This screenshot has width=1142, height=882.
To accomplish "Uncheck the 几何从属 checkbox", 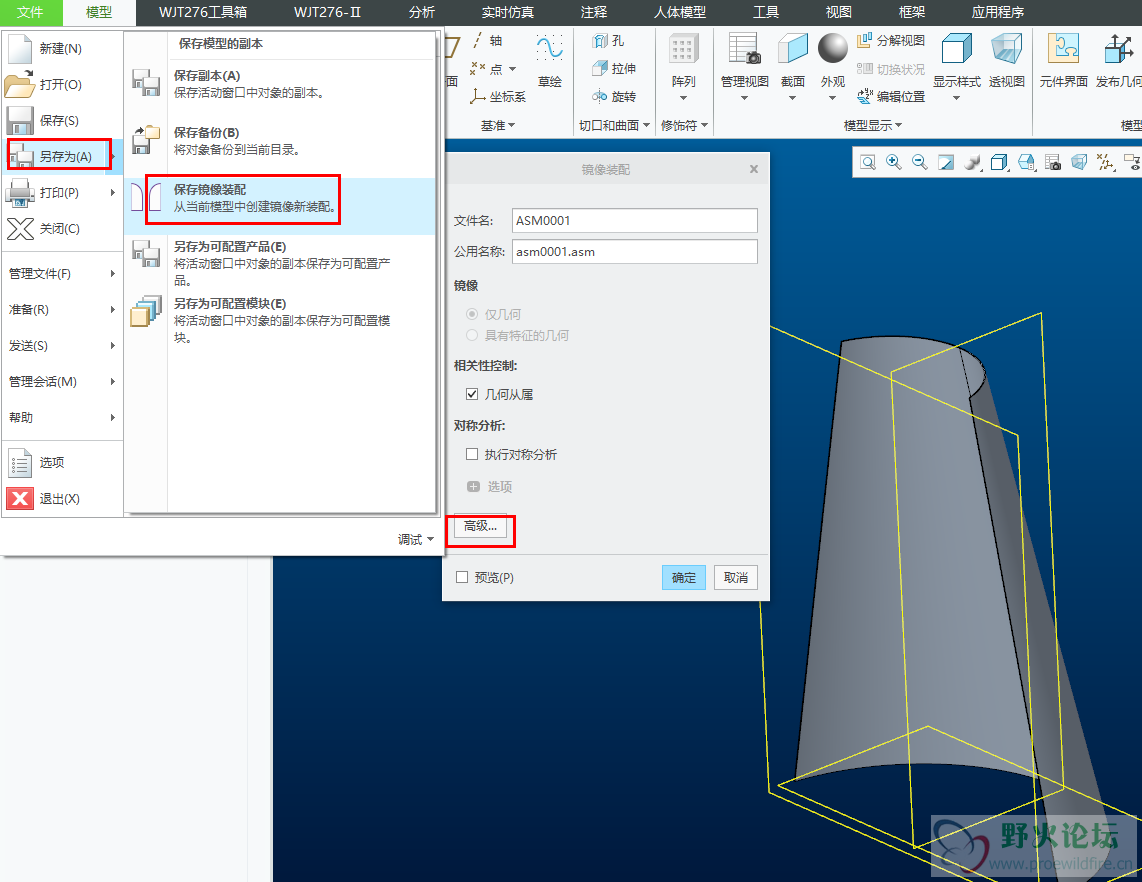I will tap(472, 394).
